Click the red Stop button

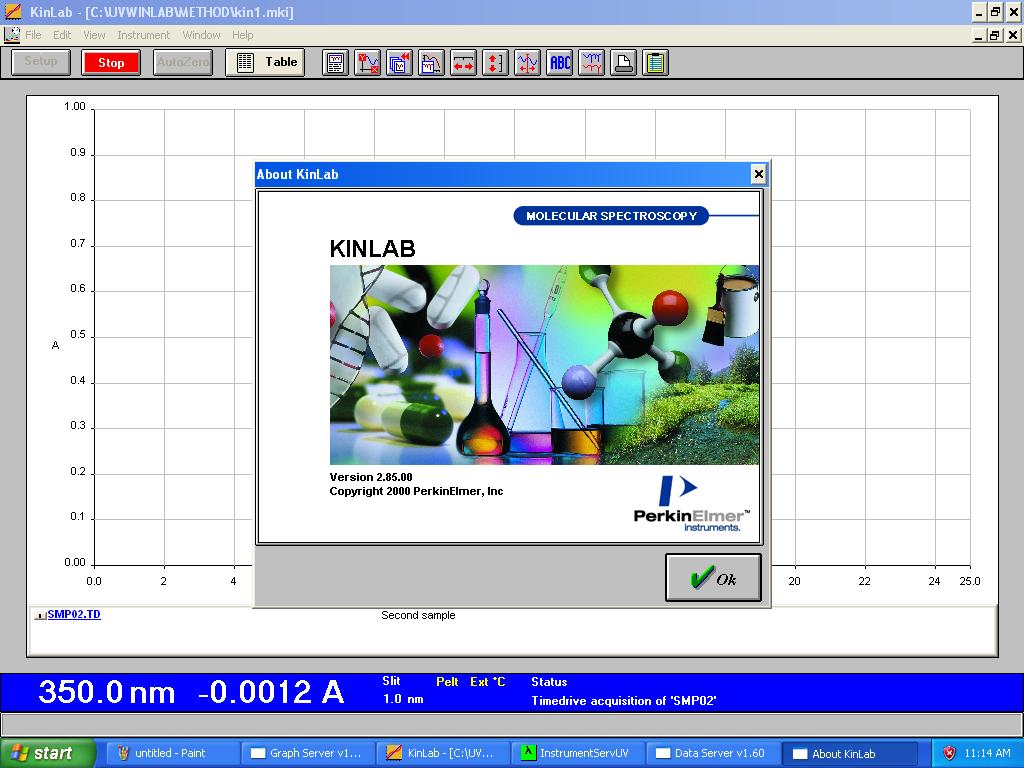(110, 62)
